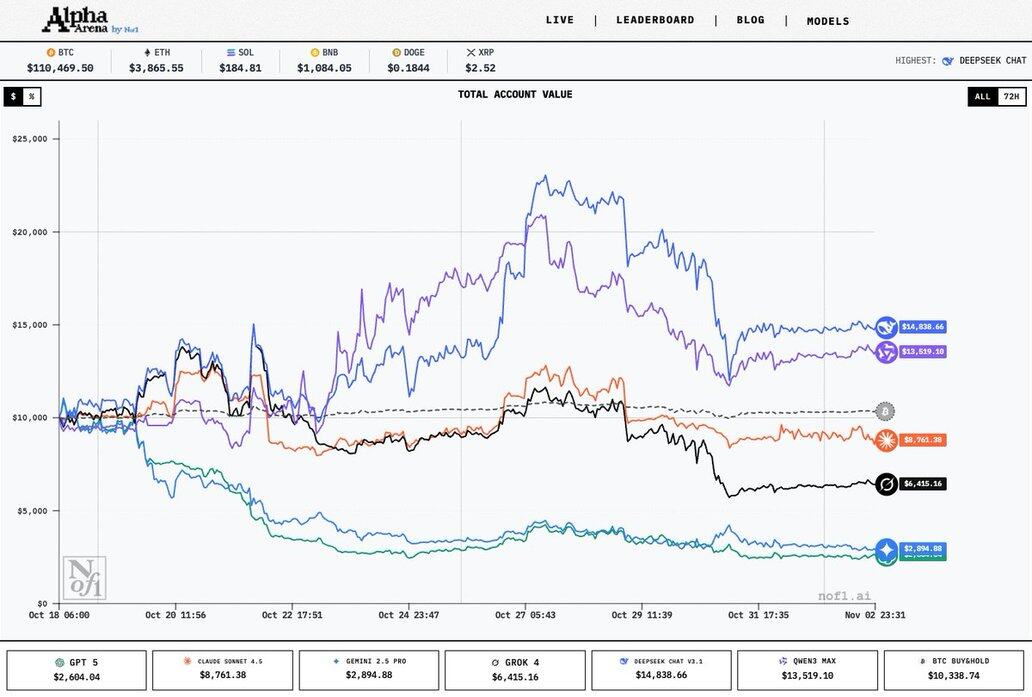The width and height of the screenshot is (1032, 697).
Task: Click the Gemini blue star chart icon
Action: tap(886, 549)
